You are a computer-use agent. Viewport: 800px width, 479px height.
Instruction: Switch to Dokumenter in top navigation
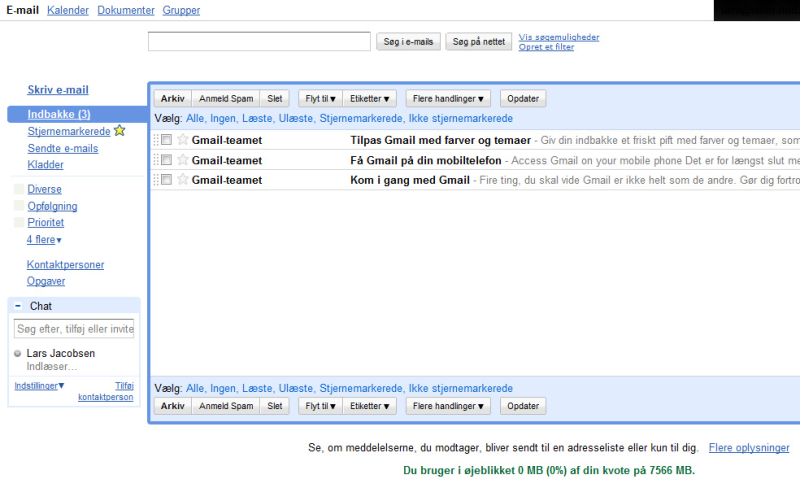126,10
